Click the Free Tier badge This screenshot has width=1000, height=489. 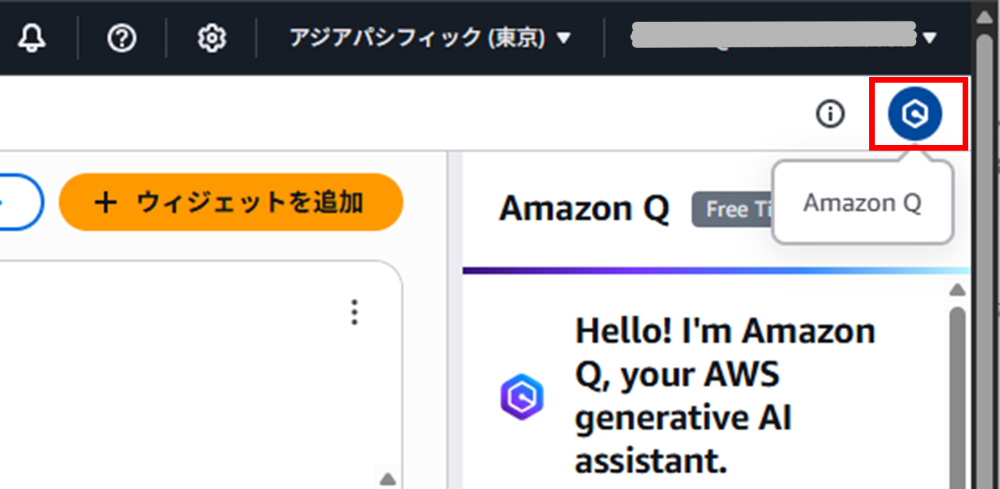click(732, 209)
